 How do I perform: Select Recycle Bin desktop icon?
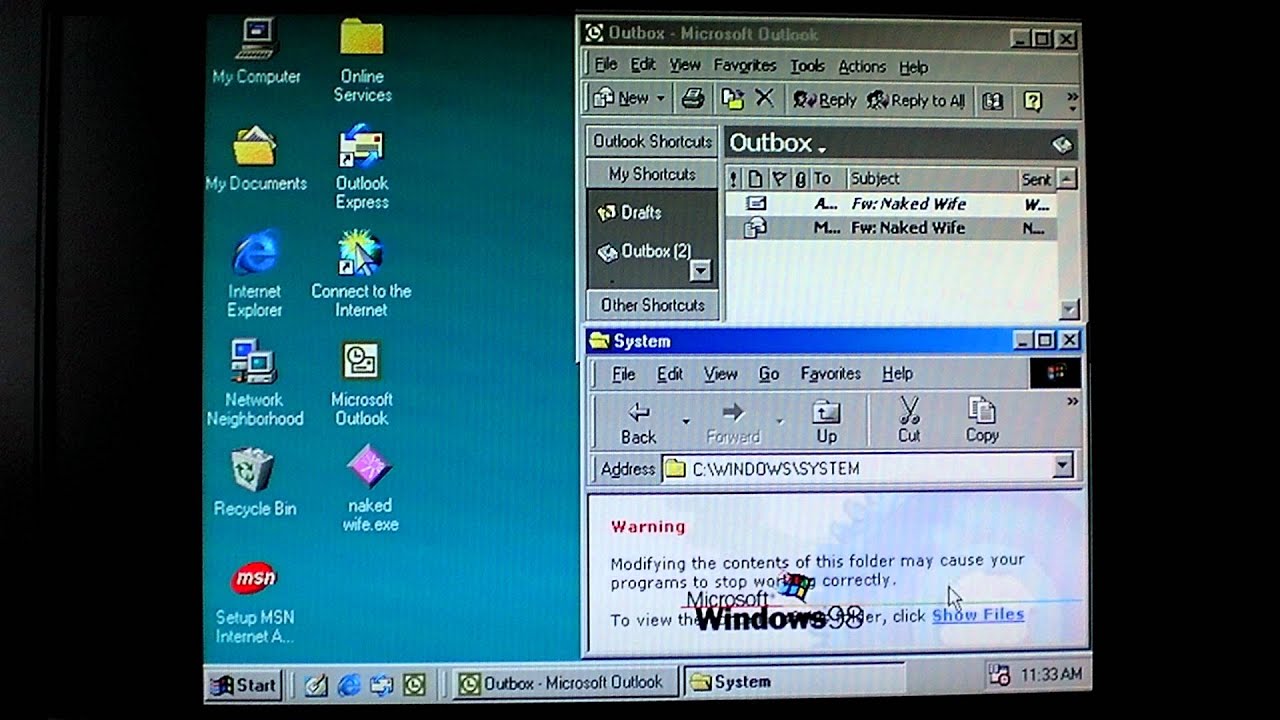[255, 482]
